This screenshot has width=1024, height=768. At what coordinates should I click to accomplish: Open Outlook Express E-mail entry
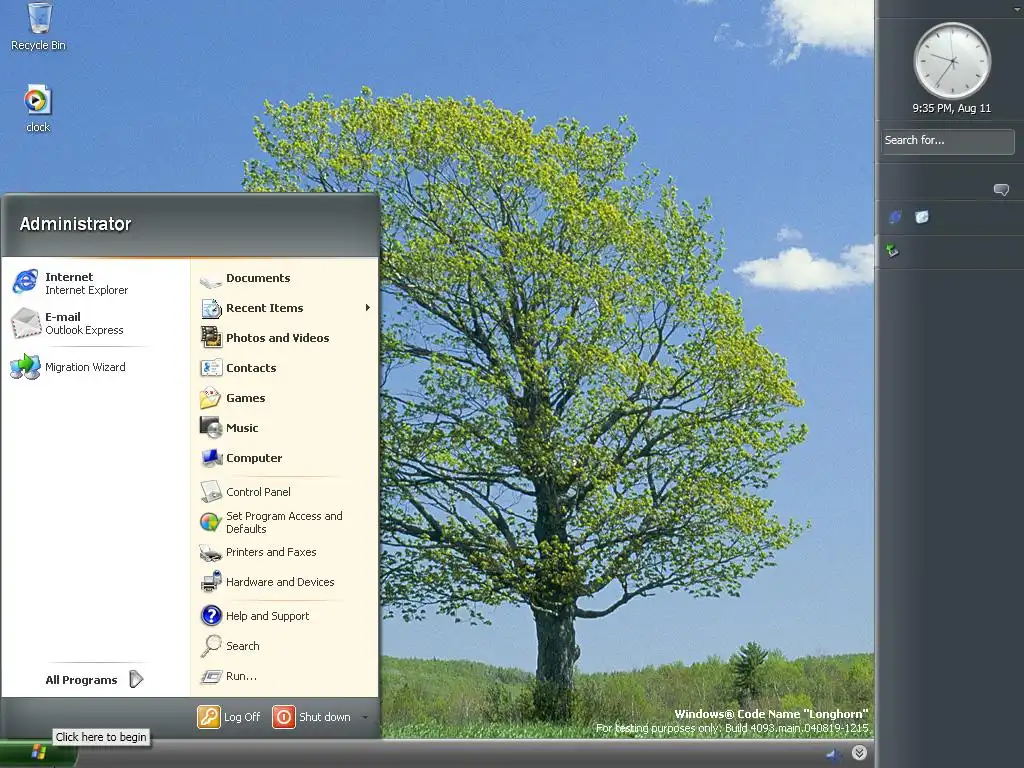coord(68,323)
